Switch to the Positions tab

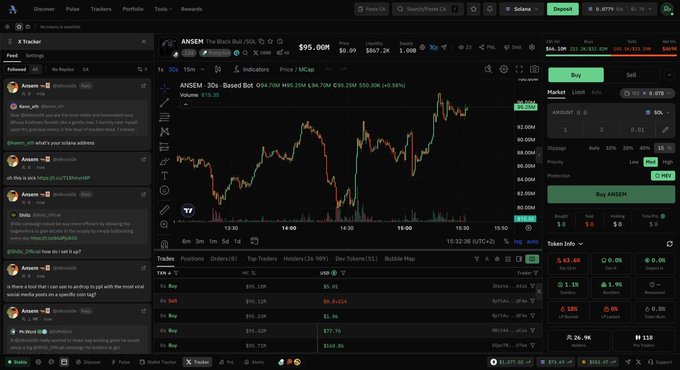click(192, 259)
